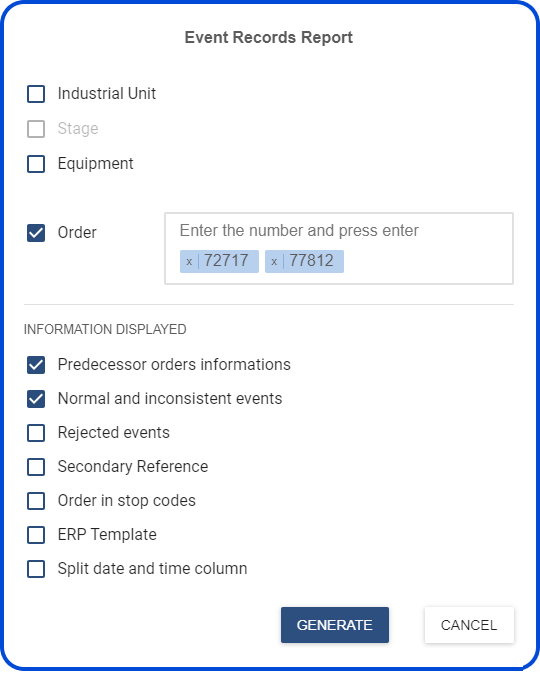This screenshot has width=540, height=673.
Task: Click the Rejected events label text
Action: (114, 433)
